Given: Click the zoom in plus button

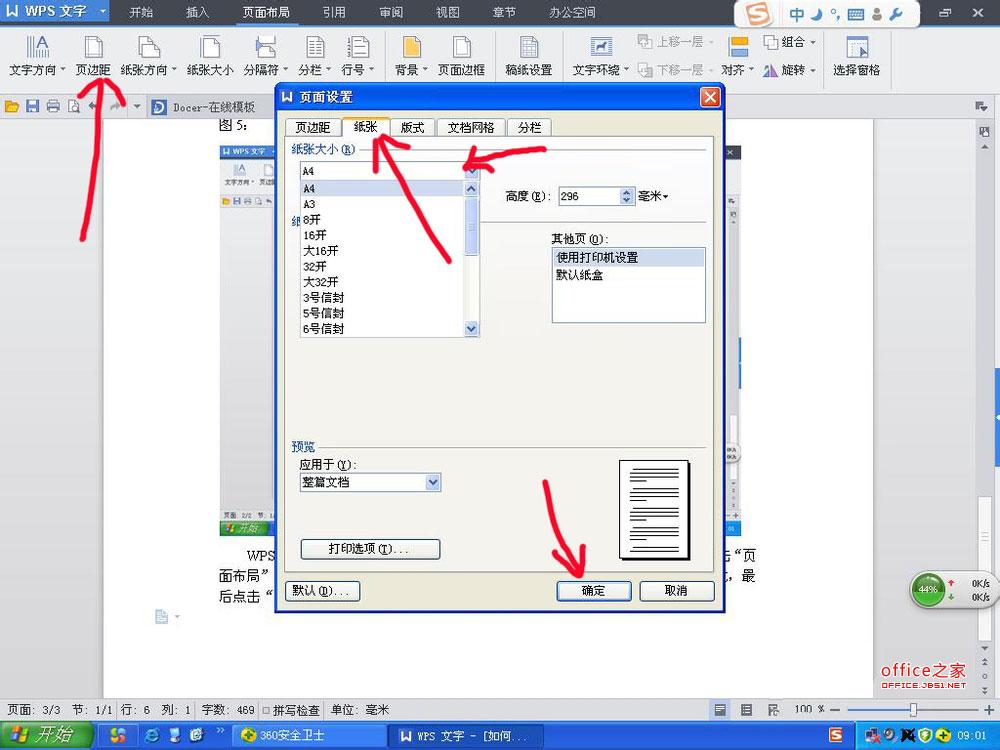Looking at the screenshot, I should click(x=989, y=710).
